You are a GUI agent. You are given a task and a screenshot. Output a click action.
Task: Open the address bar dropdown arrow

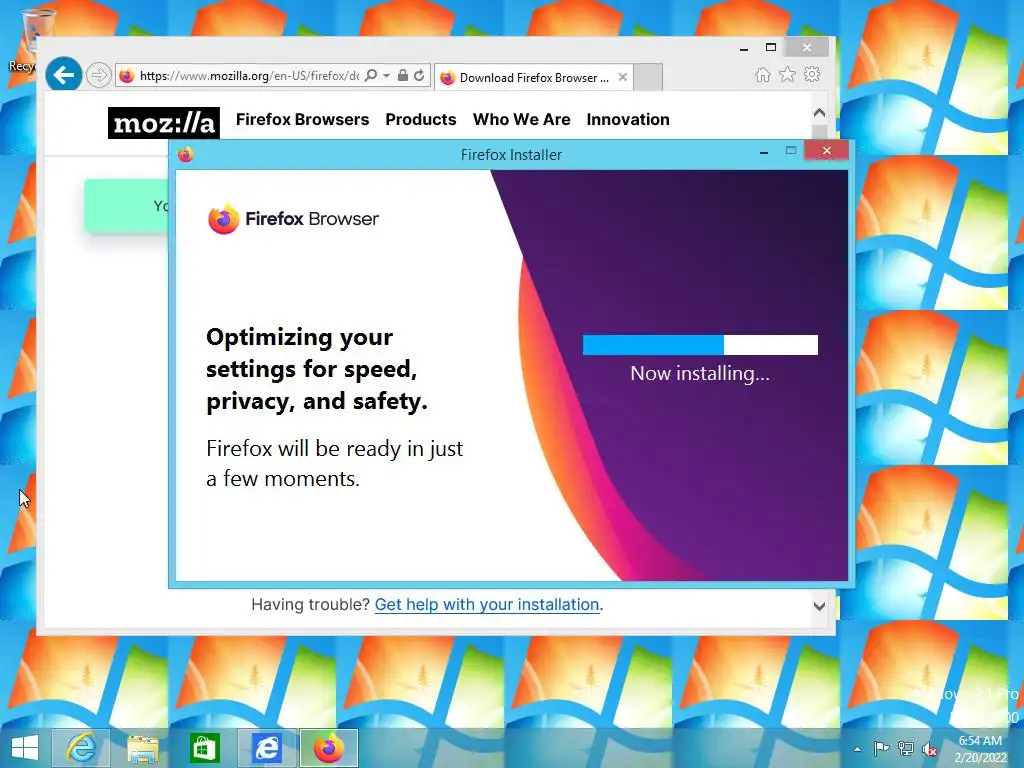[x=386, y=76]
